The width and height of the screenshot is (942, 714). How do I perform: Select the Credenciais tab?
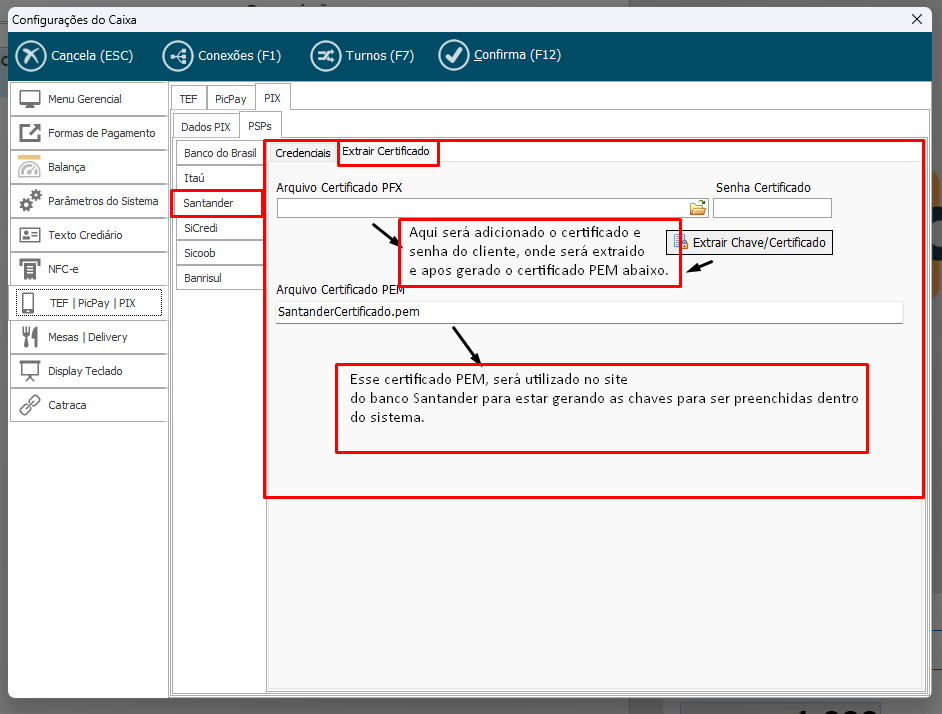pyautogui.click(x=302, y=153)
